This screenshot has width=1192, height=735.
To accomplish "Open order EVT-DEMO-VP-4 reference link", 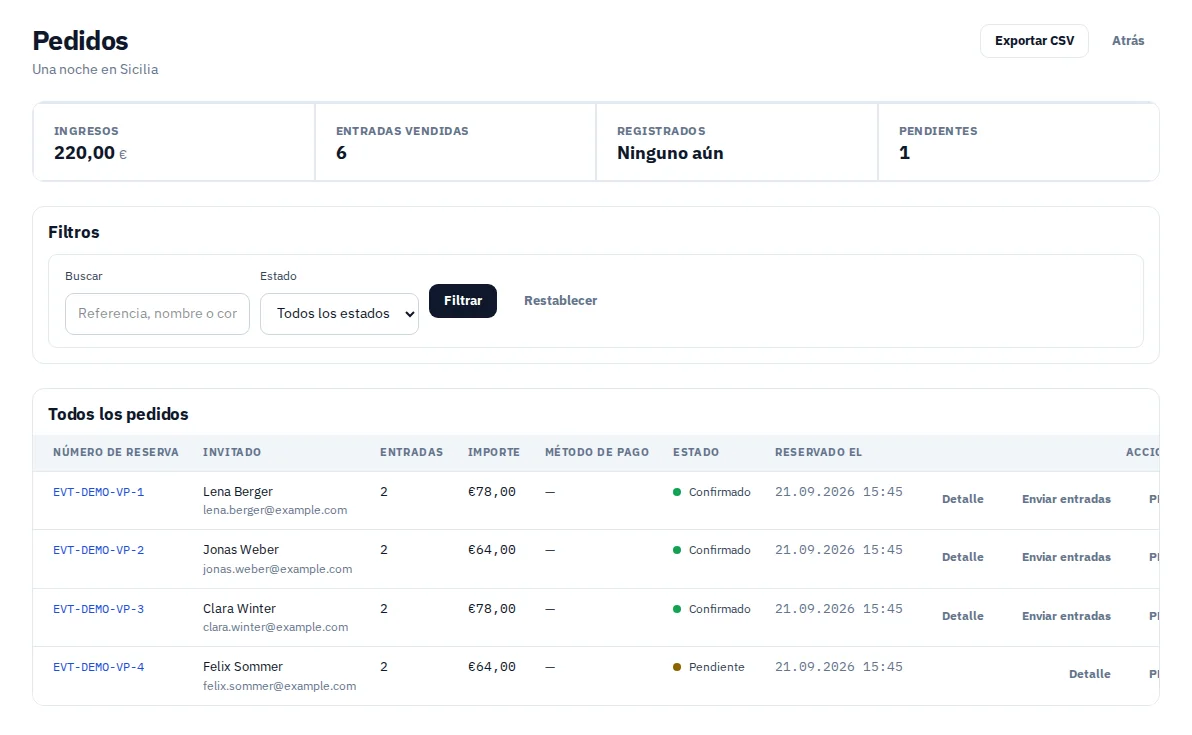I will 99,667.
